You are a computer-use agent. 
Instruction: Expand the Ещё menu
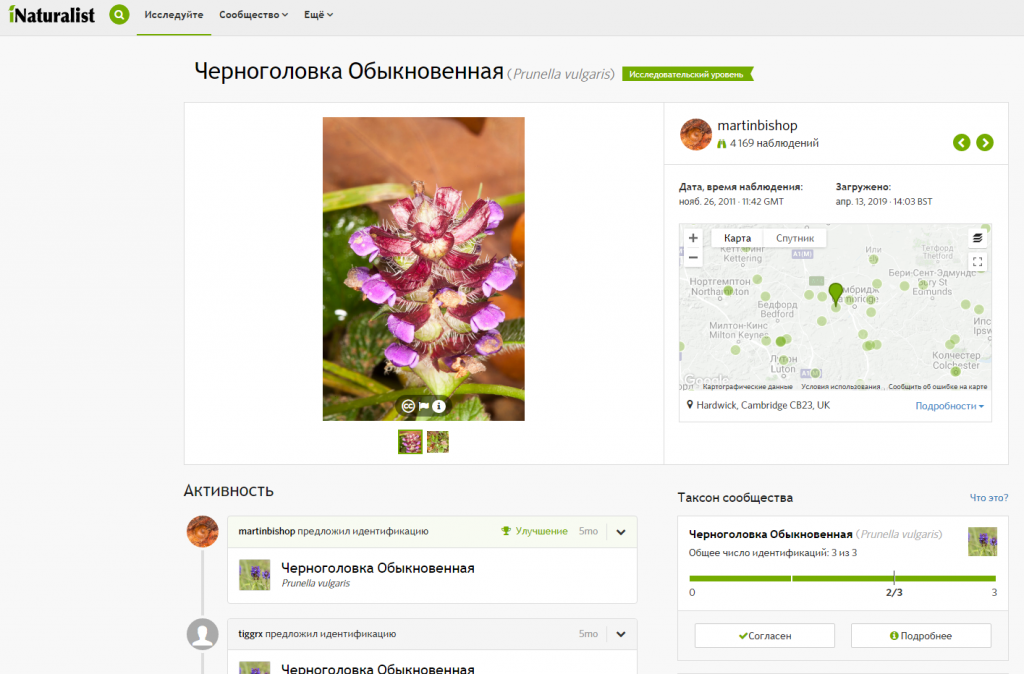[x=318, y=15]
